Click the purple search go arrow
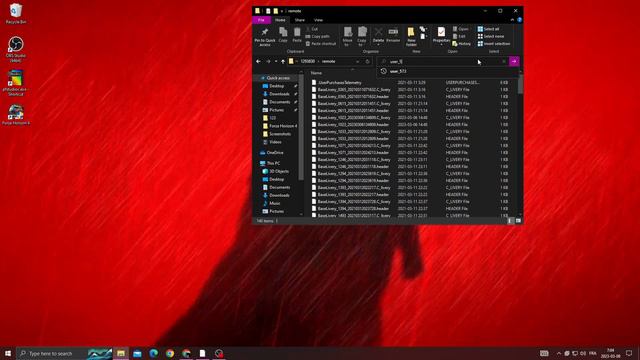The image size is (640, 360). coord(514,61)
